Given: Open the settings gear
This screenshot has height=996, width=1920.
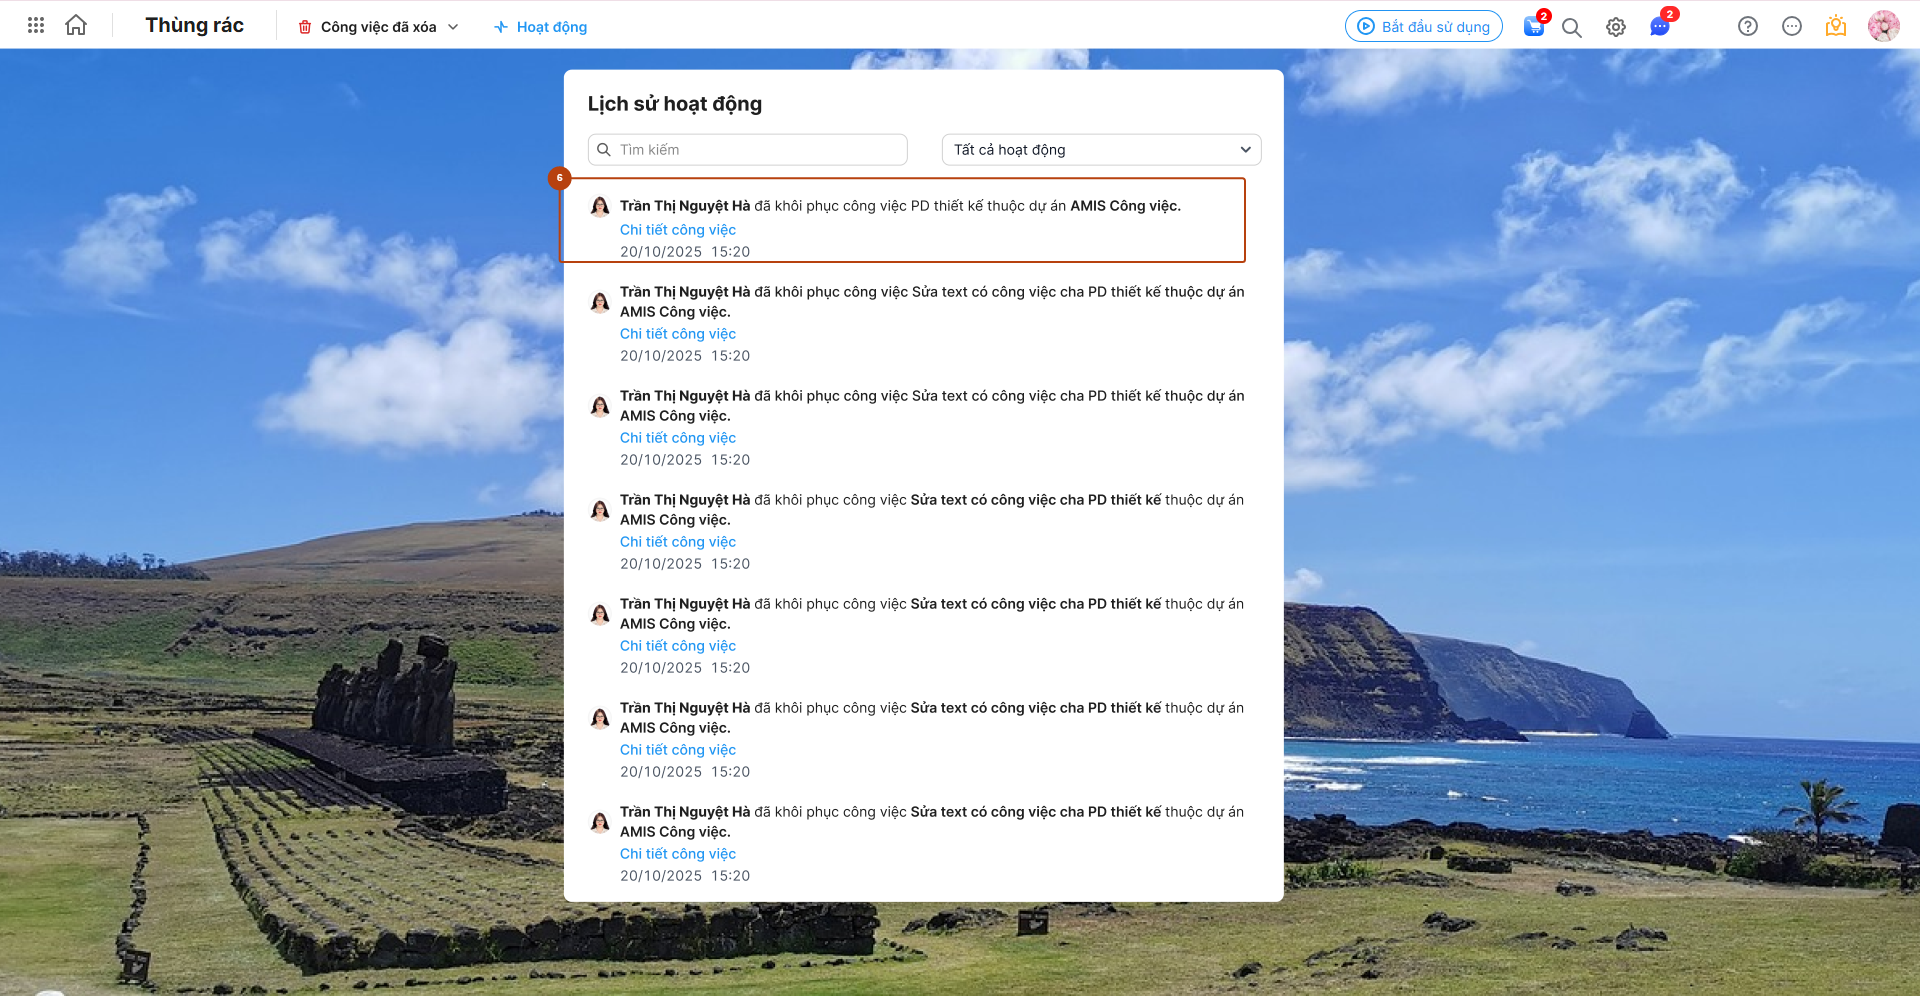Looking at the screenshot, I should tap(1616, 27).
